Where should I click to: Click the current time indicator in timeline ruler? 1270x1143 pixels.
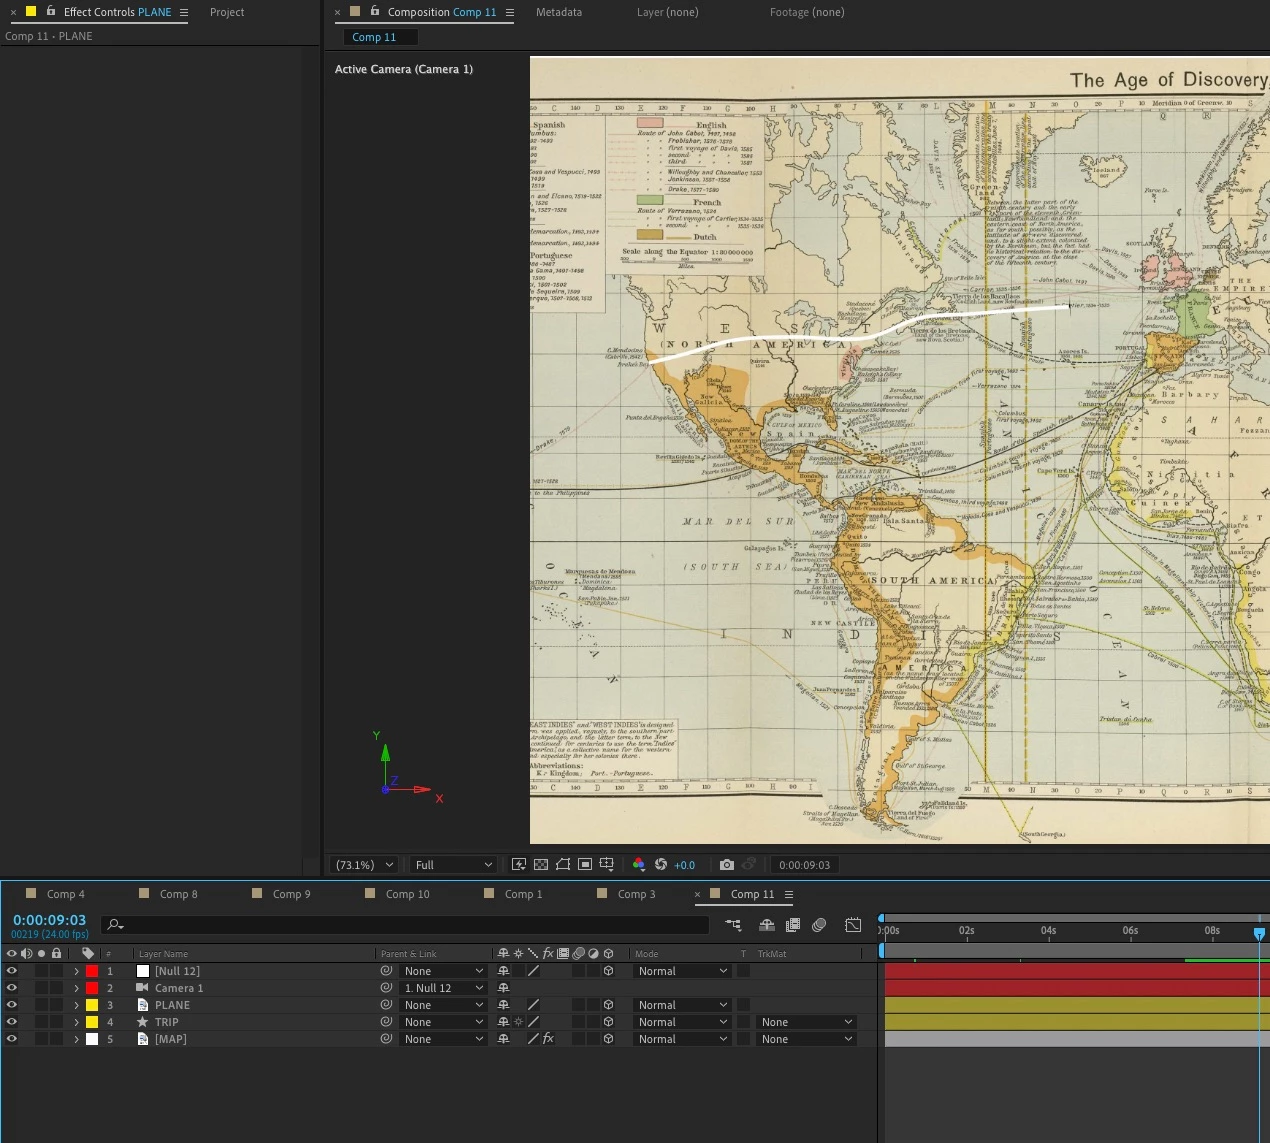[1259, 933]
